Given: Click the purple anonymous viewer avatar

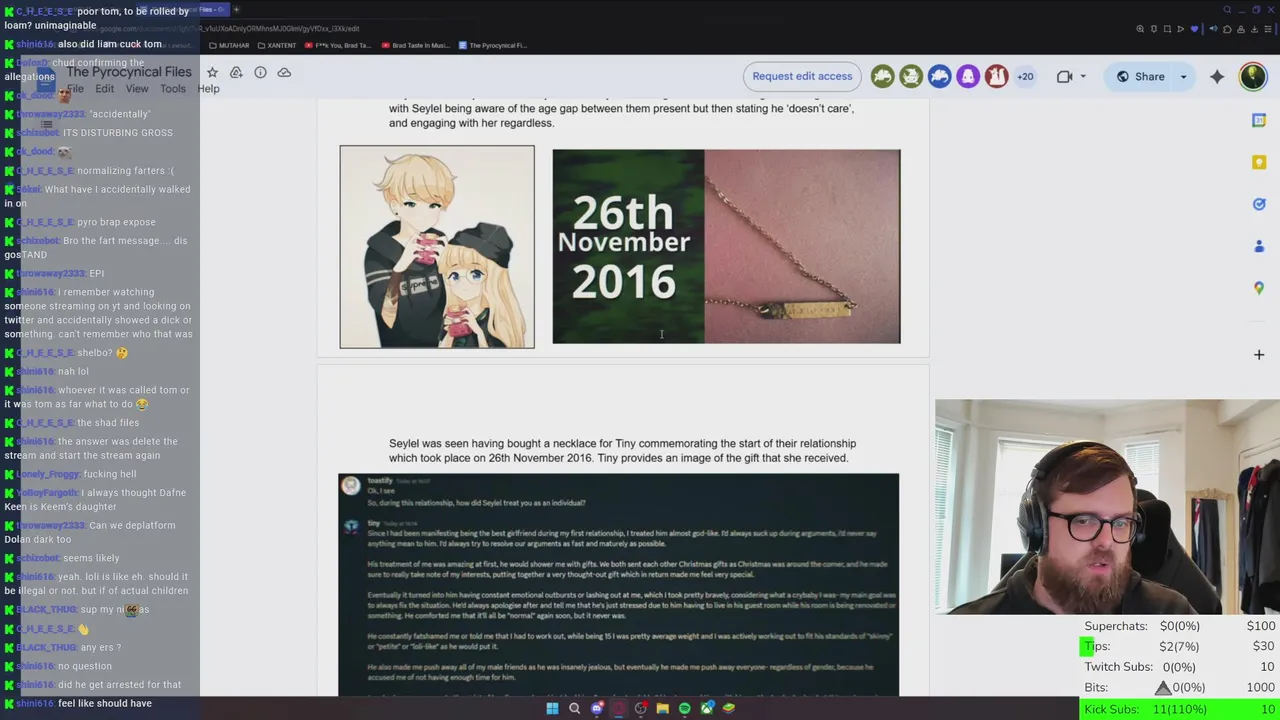Looking at the screenshot, I should pos(968,76).
